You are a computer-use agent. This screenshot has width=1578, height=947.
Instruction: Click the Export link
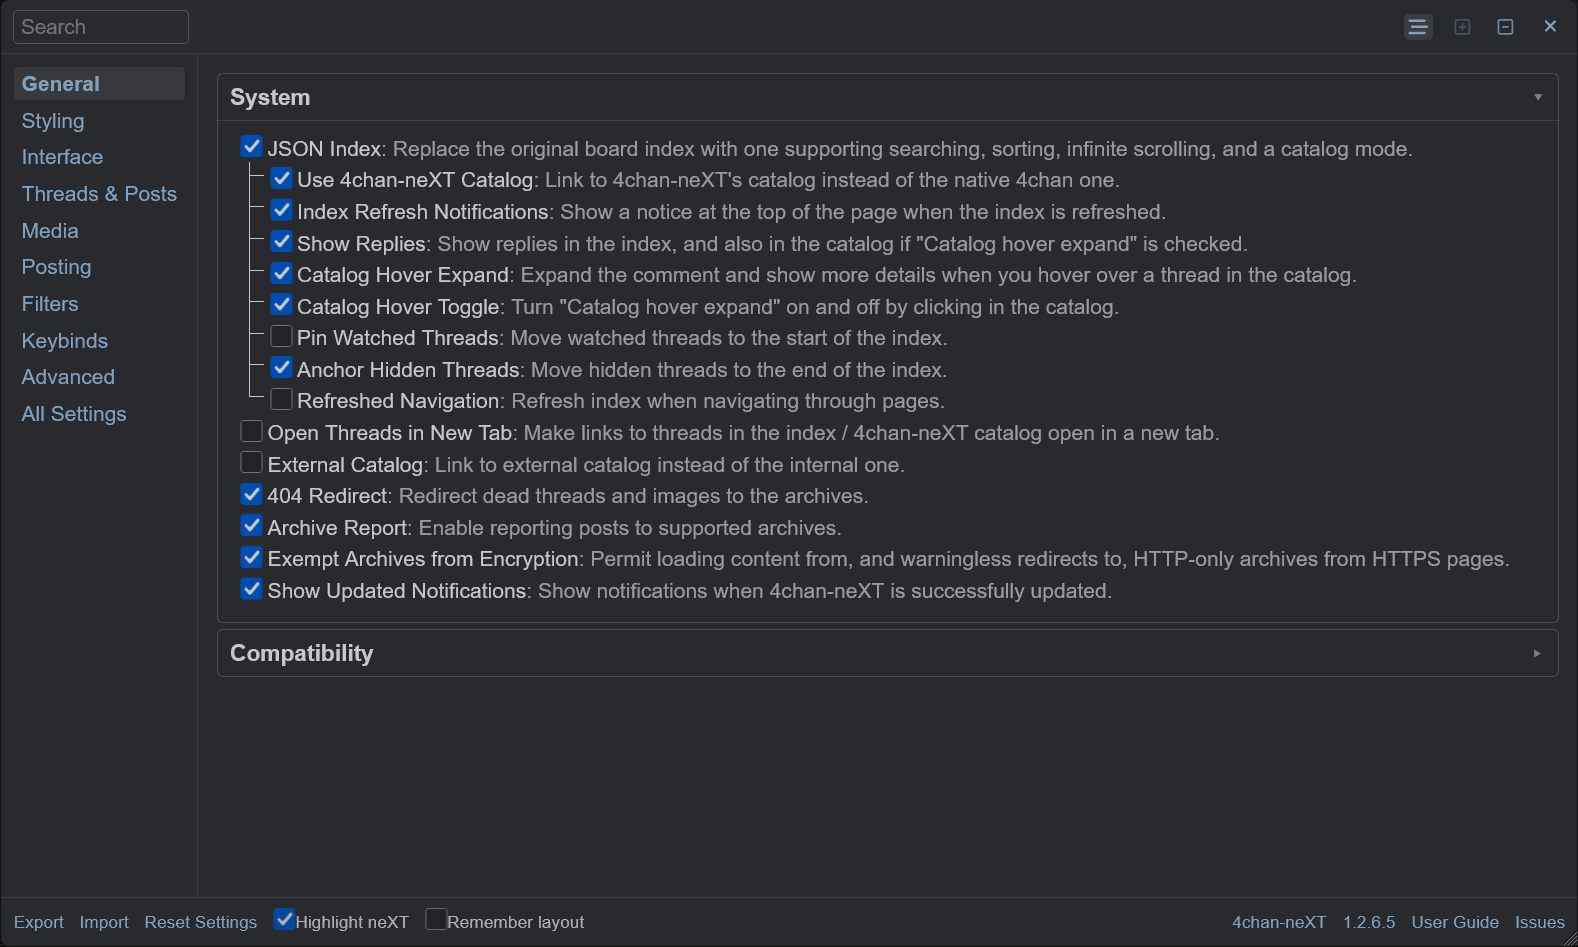tap(39, 922)
